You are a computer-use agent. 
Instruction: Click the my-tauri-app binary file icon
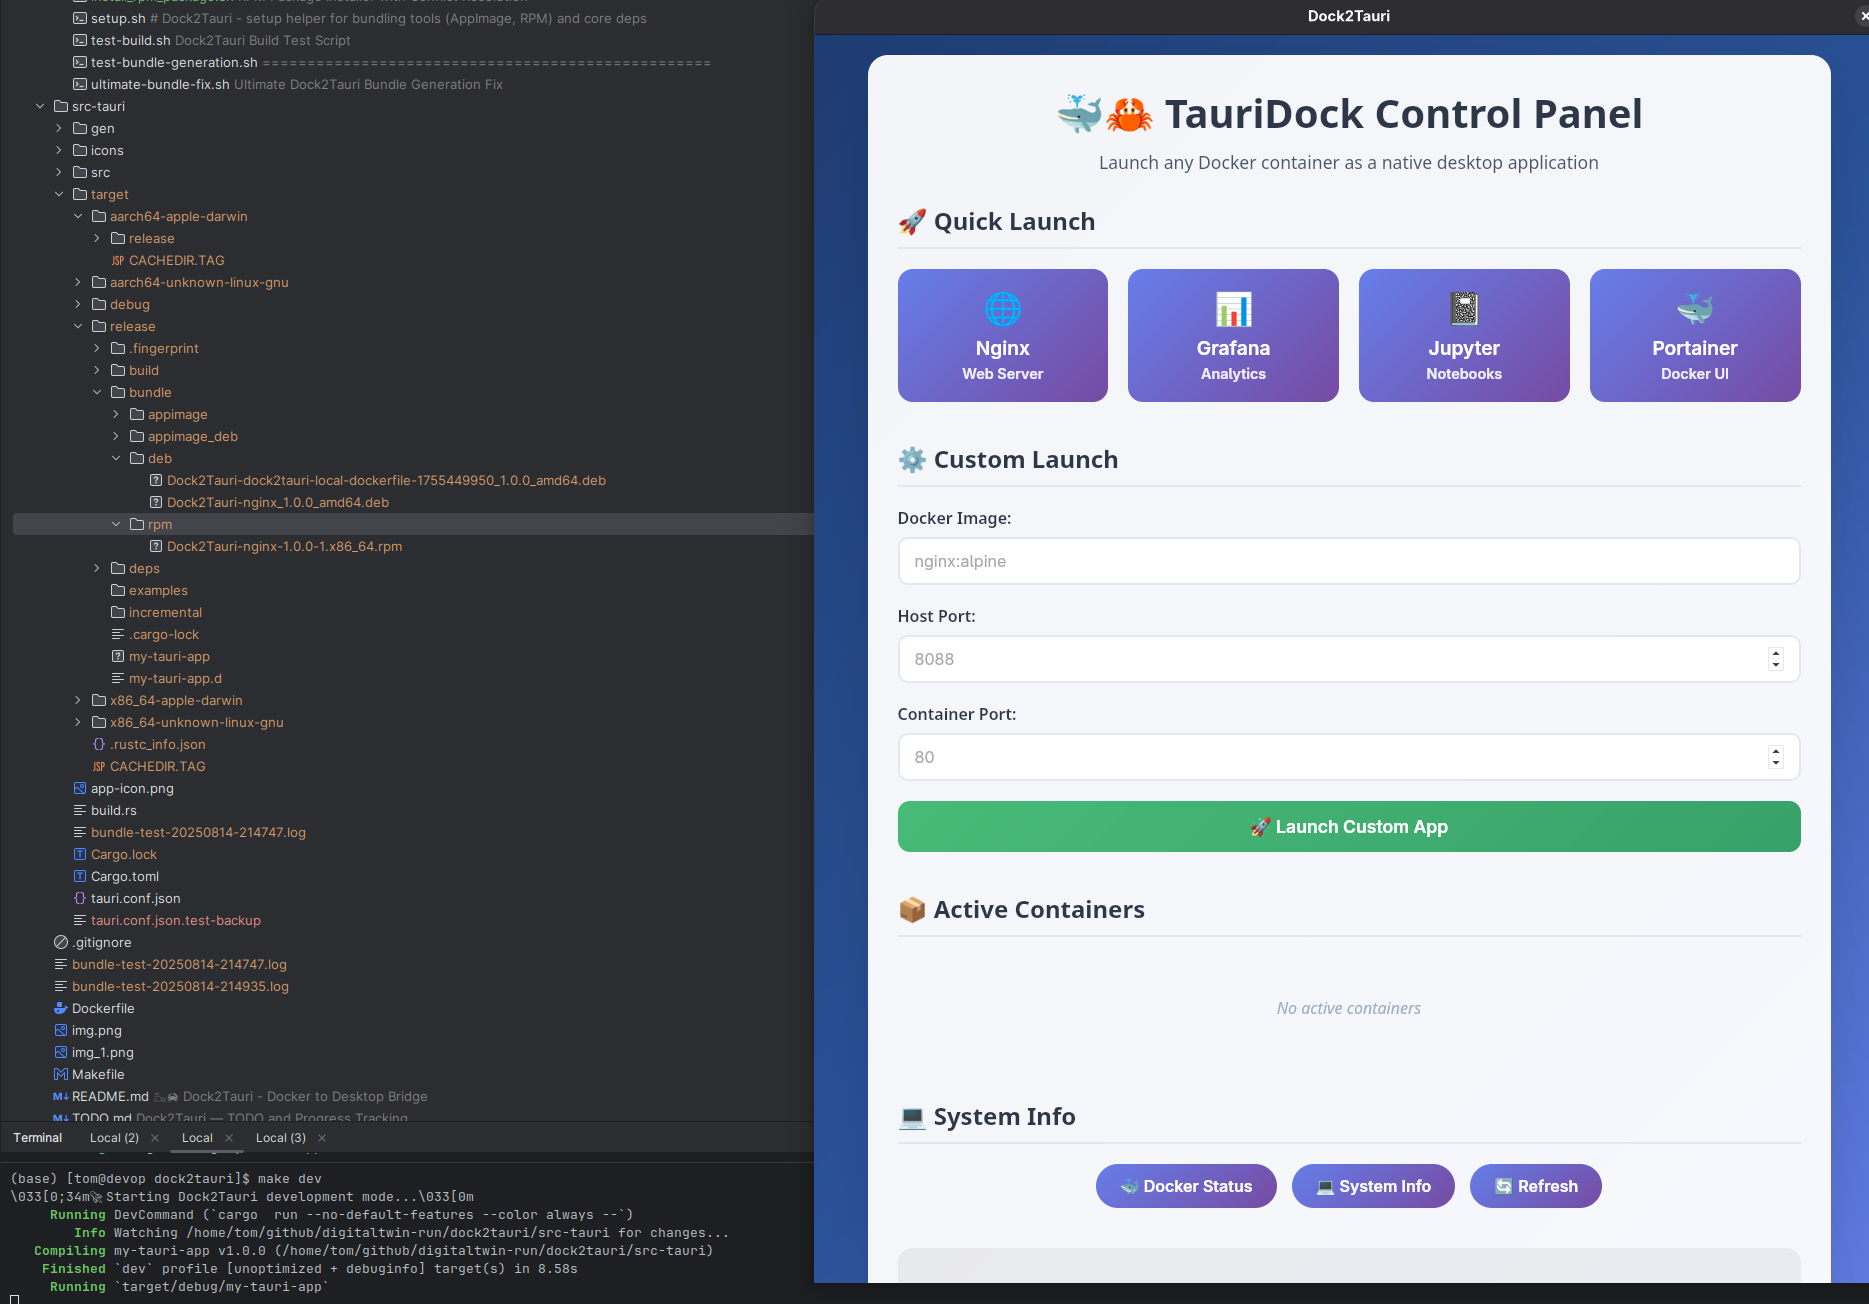point(117,656)
